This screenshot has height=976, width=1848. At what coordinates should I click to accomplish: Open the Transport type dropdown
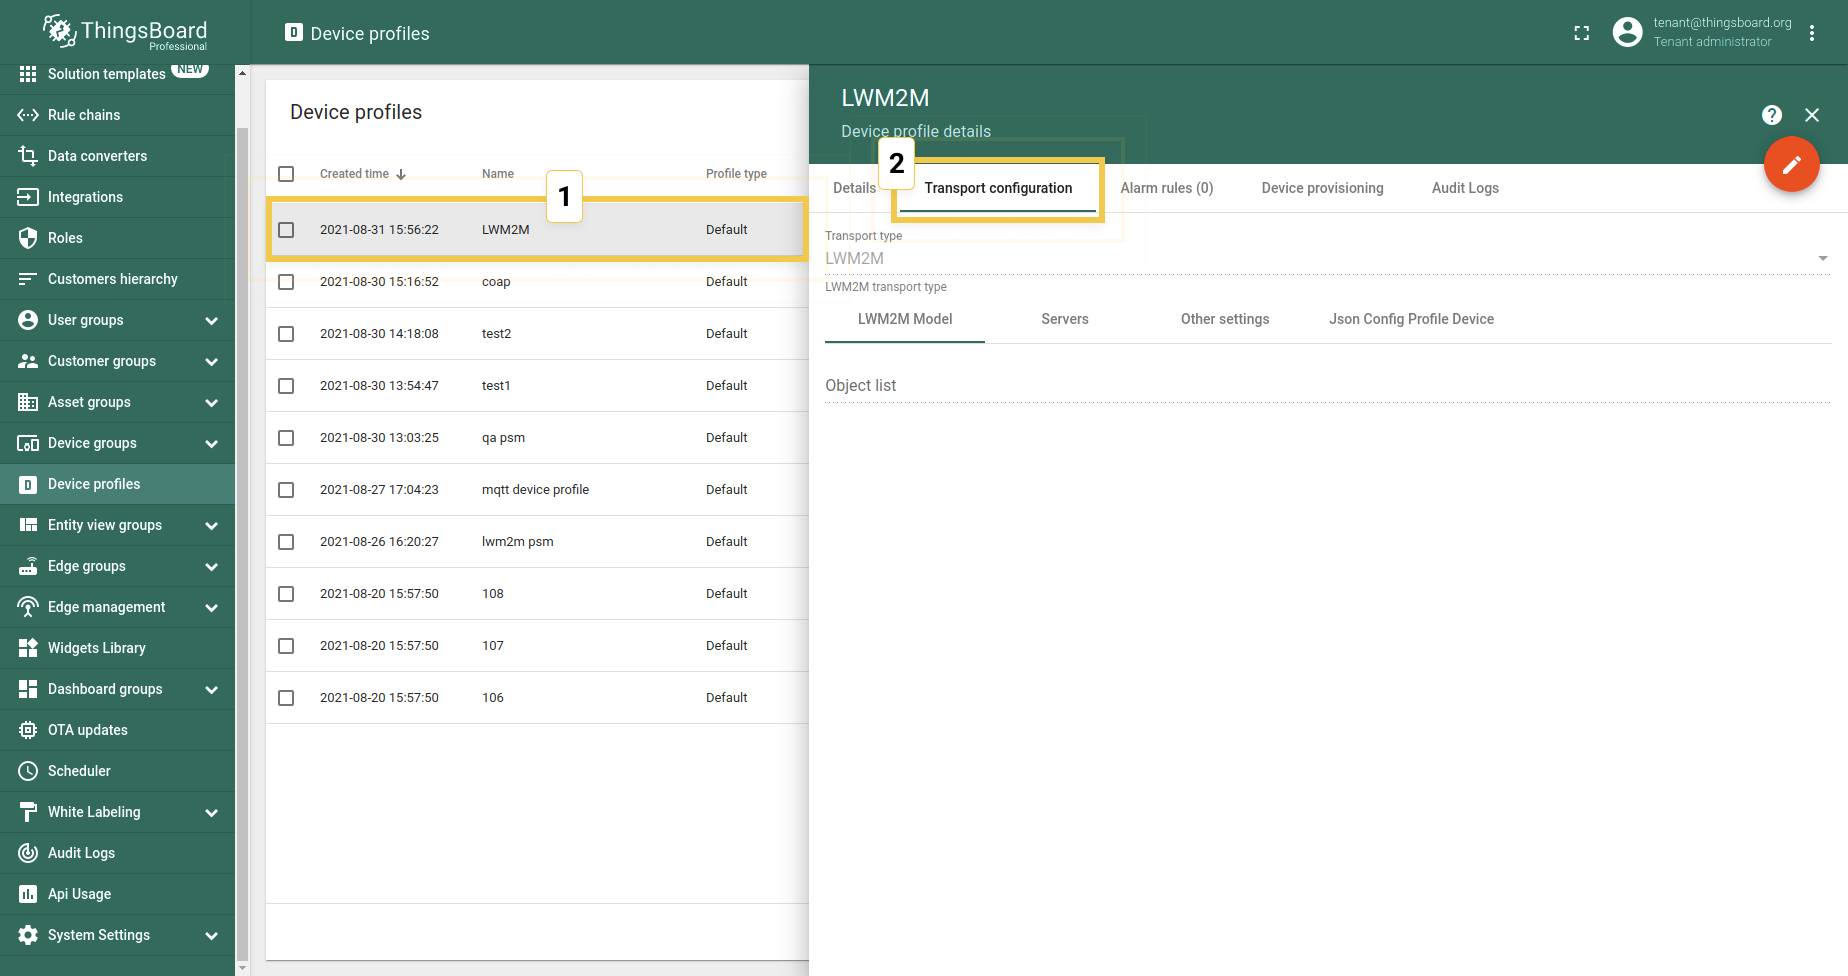click(1328, 258)
